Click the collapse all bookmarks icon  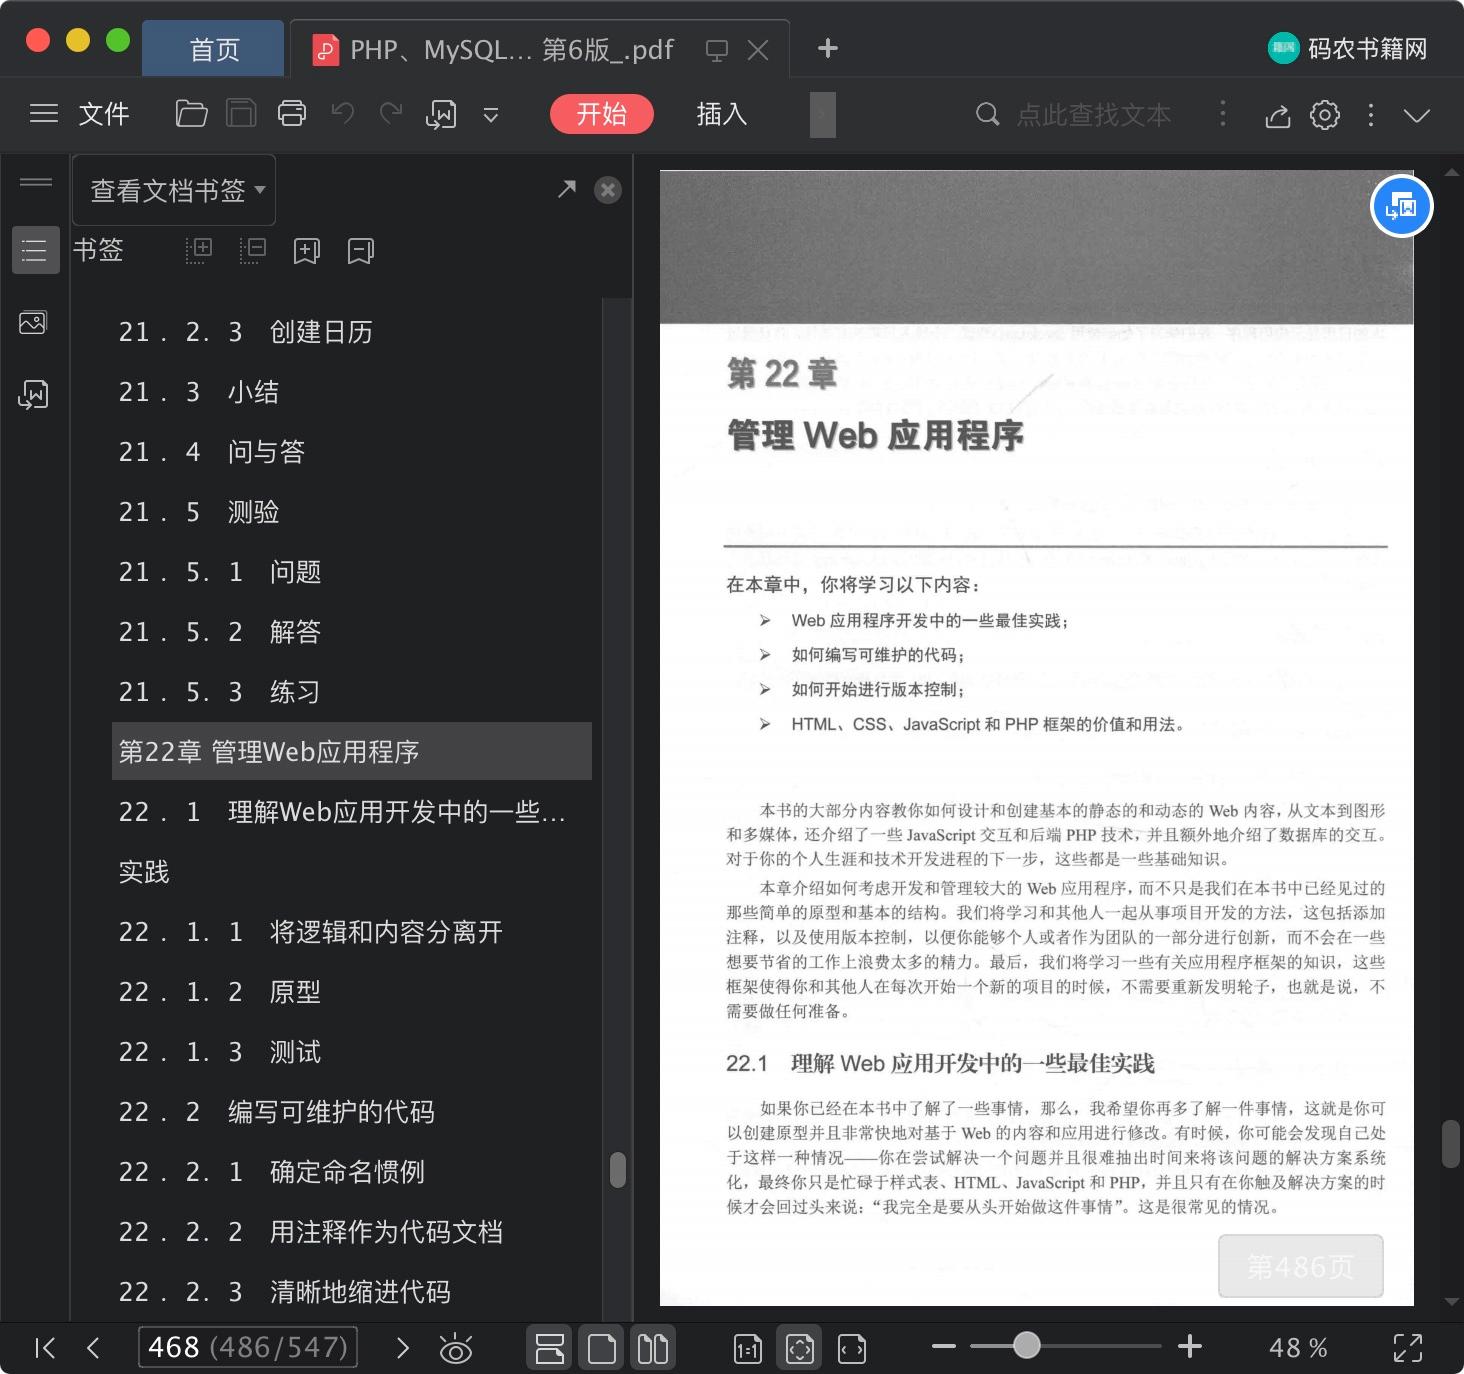[x=253, y=250]
